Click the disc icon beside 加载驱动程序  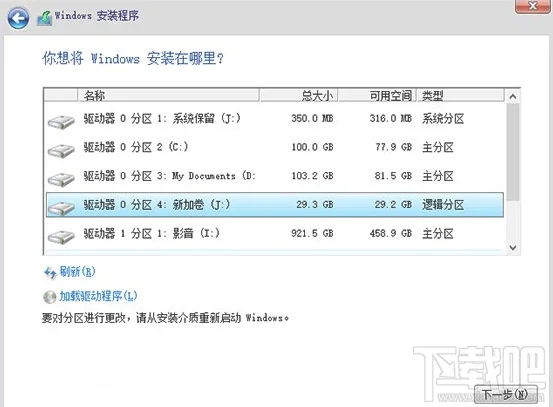[x=49, y=297]
